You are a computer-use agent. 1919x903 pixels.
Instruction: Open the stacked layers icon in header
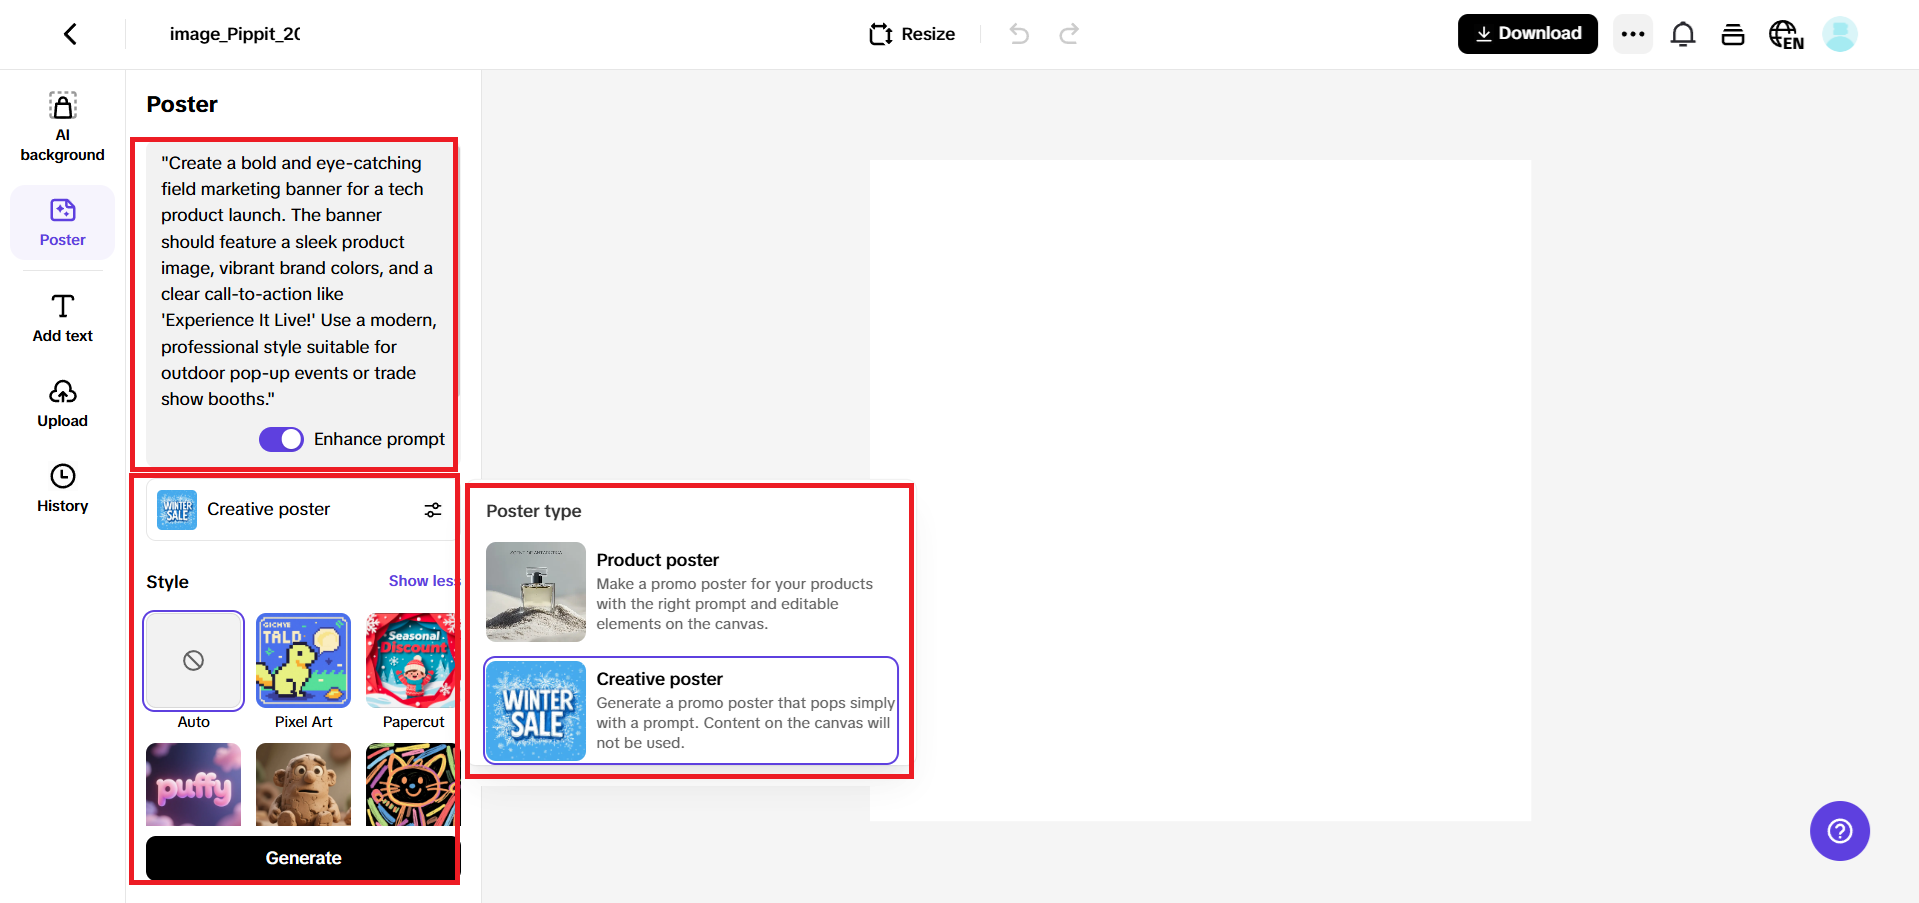pos(1733,34)
